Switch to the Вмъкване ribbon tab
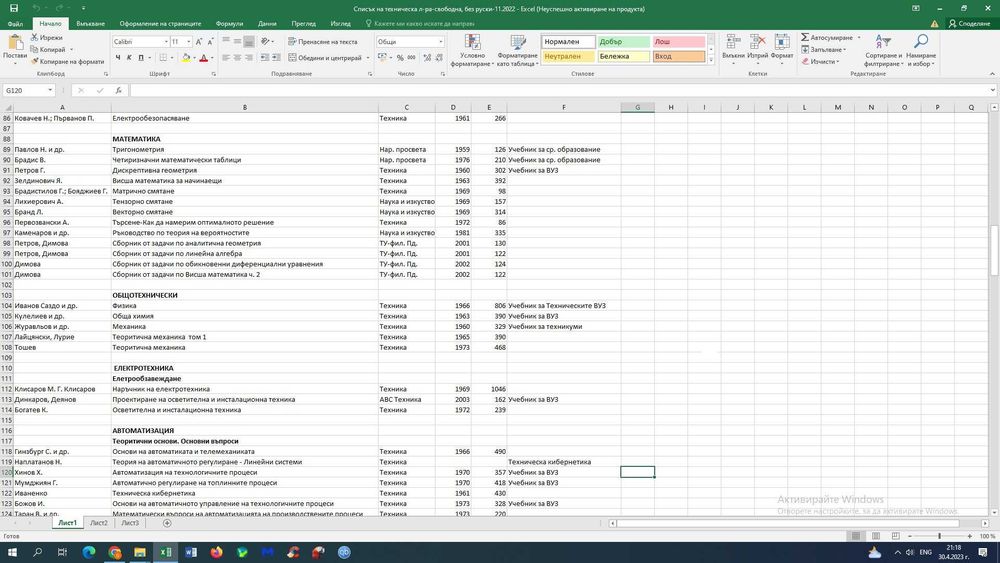1000x563 pixels. tap(91, 24)
